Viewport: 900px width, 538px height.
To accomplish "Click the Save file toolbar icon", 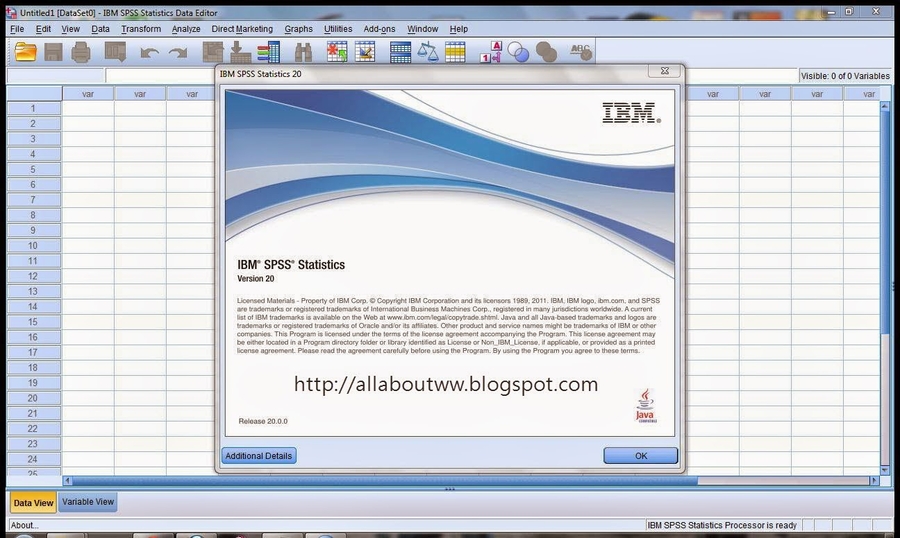I will tap(53, 51).
